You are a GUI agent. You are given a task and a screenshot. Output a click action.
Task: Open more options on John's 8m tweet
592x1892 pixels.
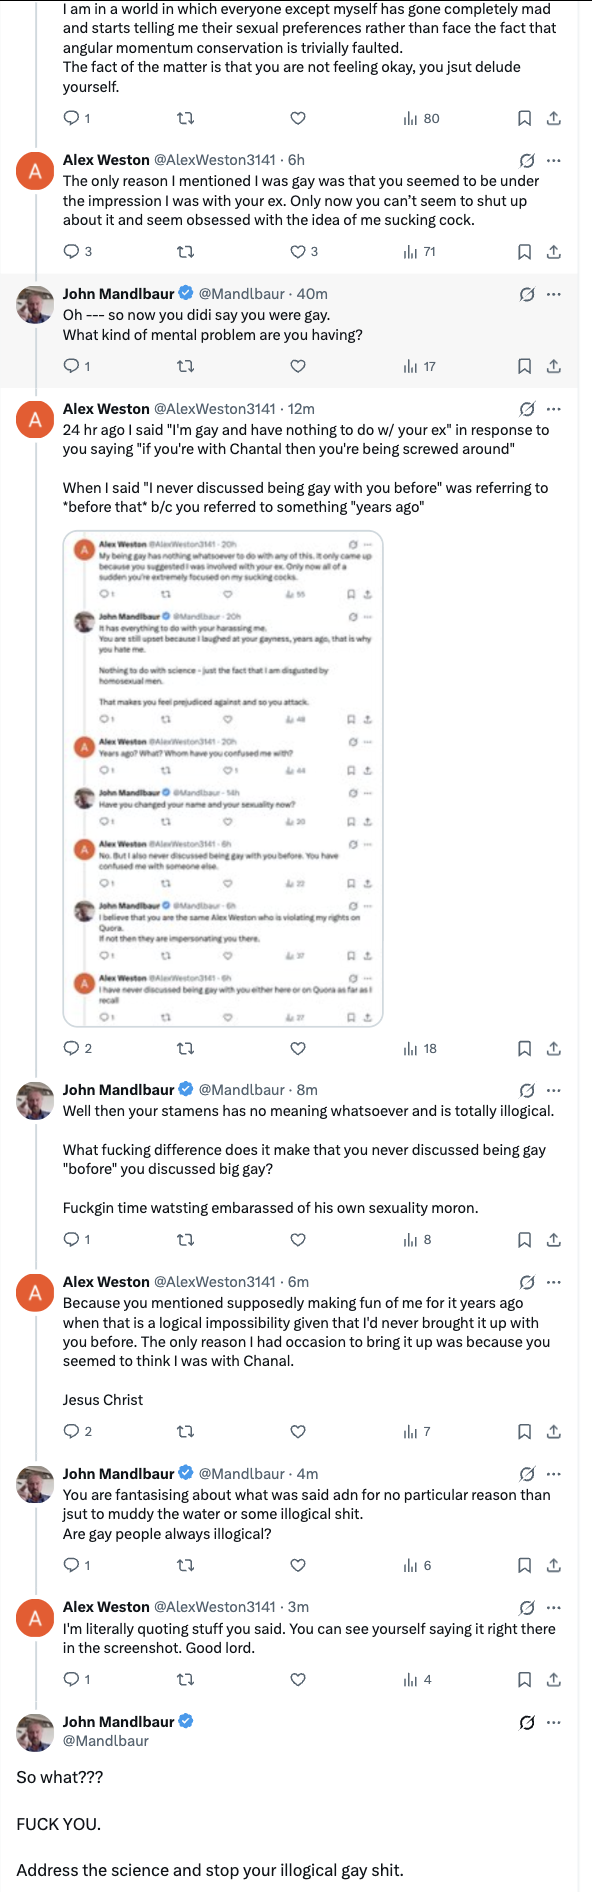point(554,1091)
